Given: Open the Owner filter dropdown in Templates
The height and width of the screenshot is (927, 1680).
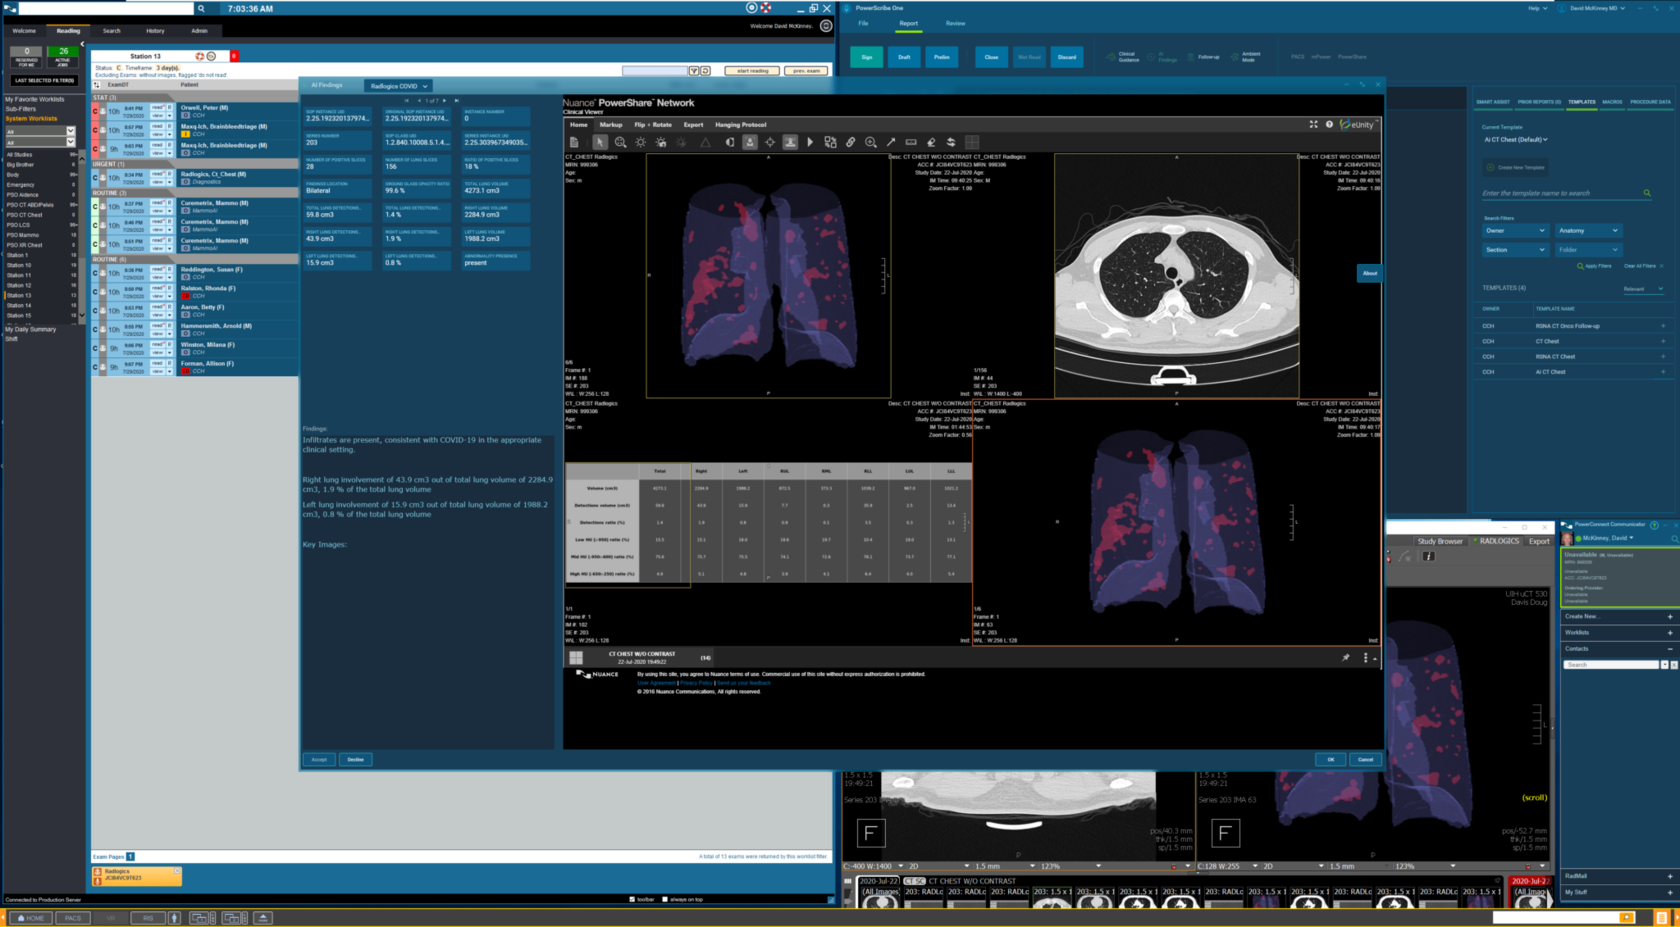Looking at the screenshot, I should (1515, 231).
